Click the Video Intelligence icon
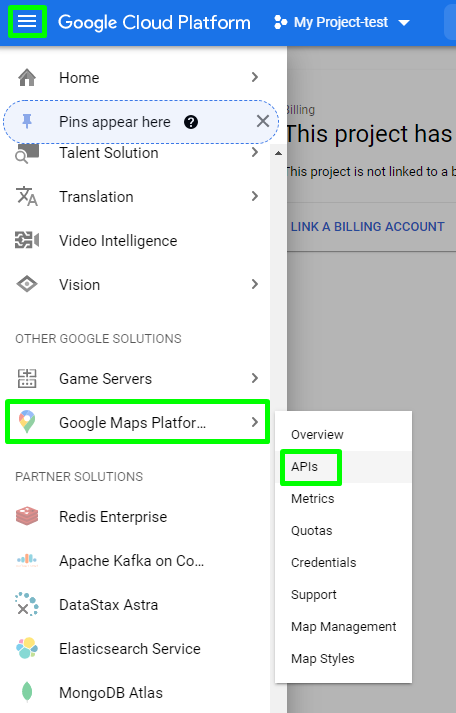Image resolution: width=456 pixels, height=713 pixels. click(27, 240)
